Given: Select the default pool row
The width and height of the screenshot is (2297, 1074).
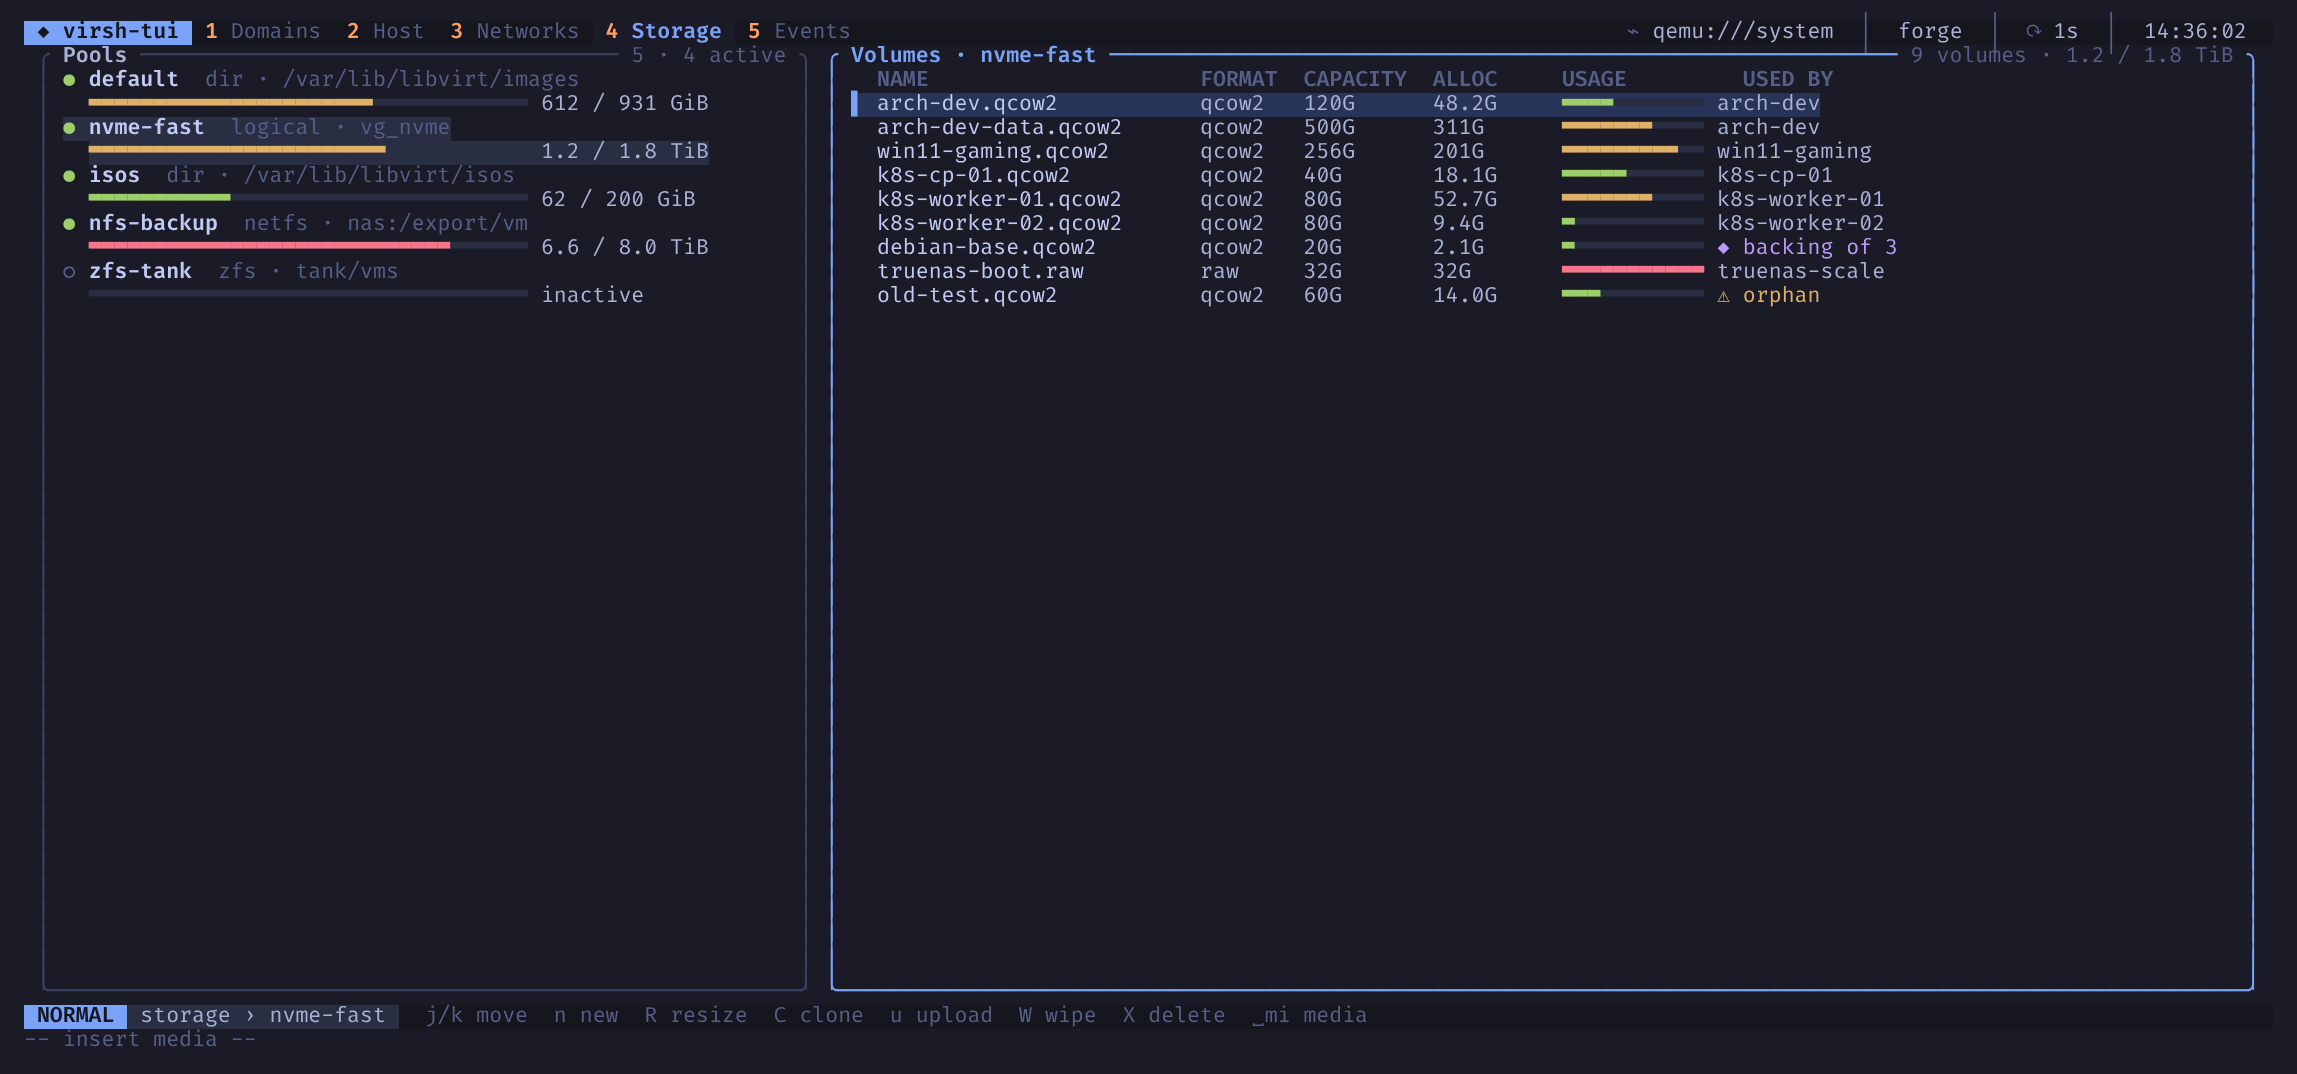Looking at the screenshot, I should (386, 91).
